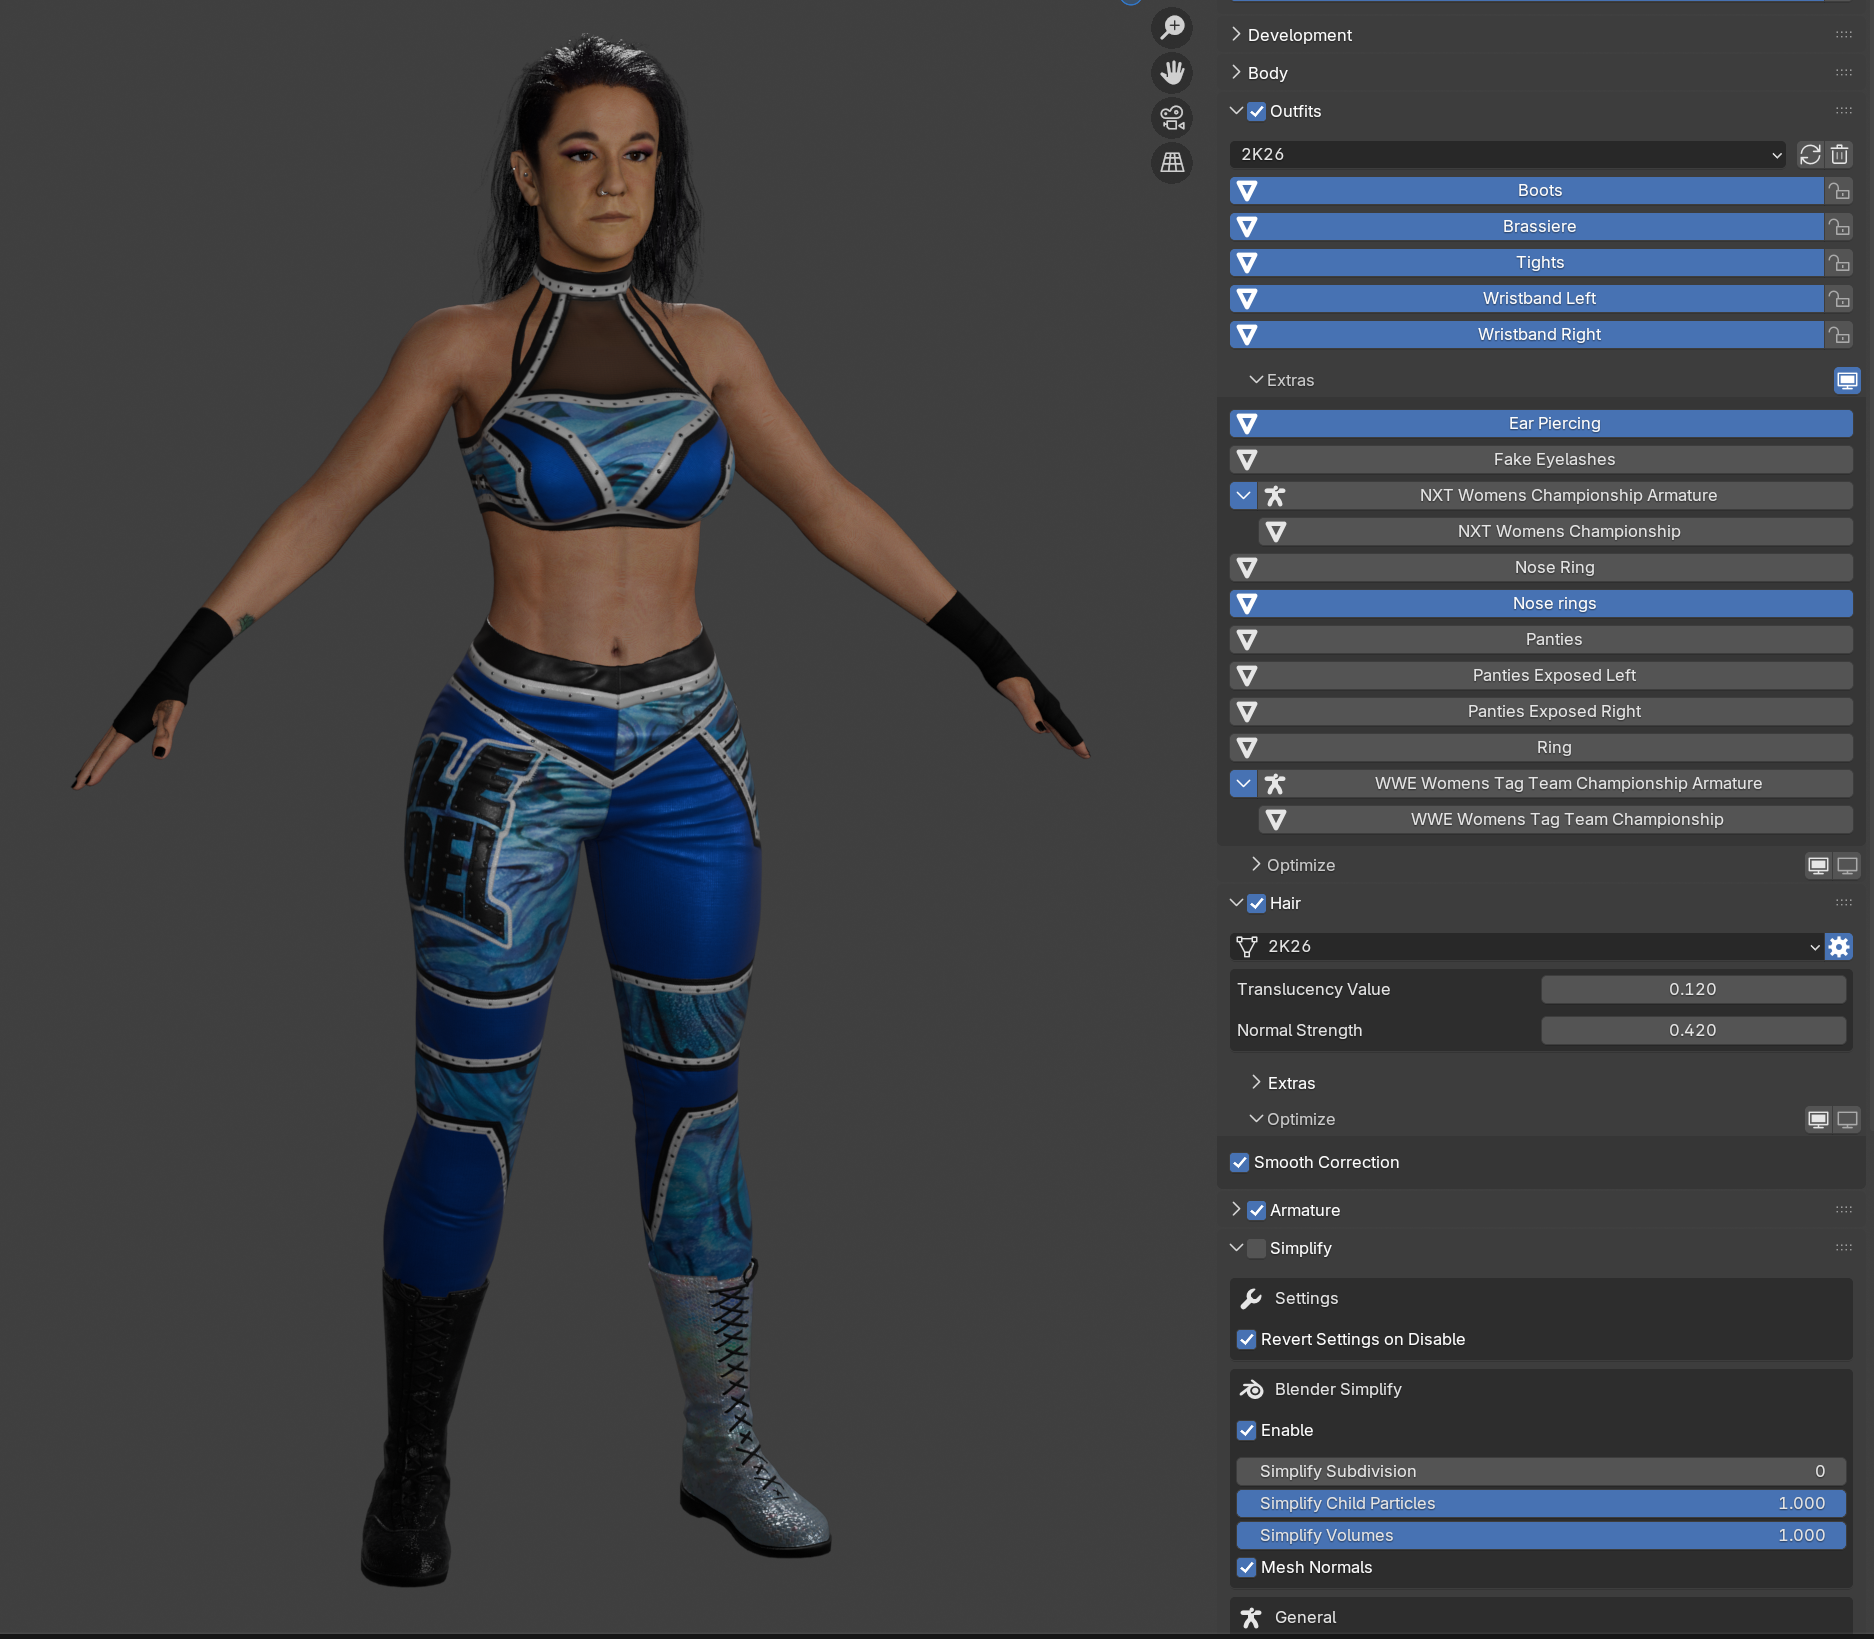Click the armature icon on NXT Womens Championship Armature
1874x1639 pixels.
(1274, 496)
